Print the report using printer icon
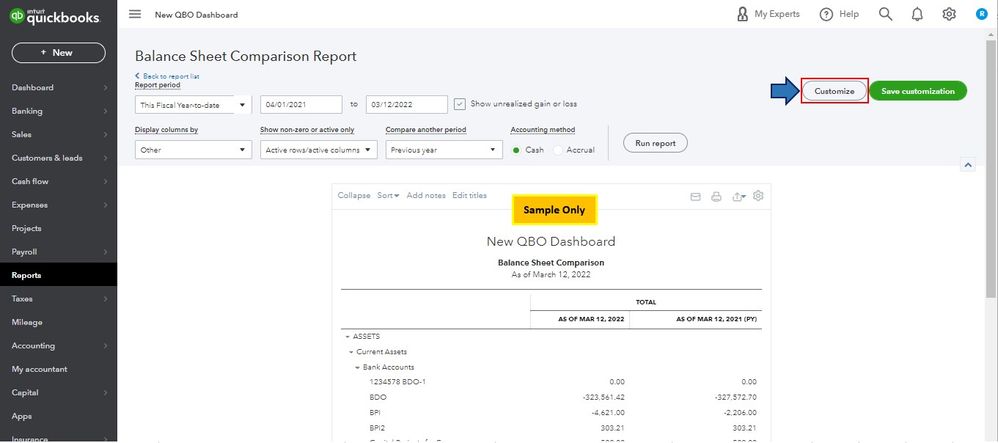This screenshot has width=998, height=443. click(x=716, y=197)
